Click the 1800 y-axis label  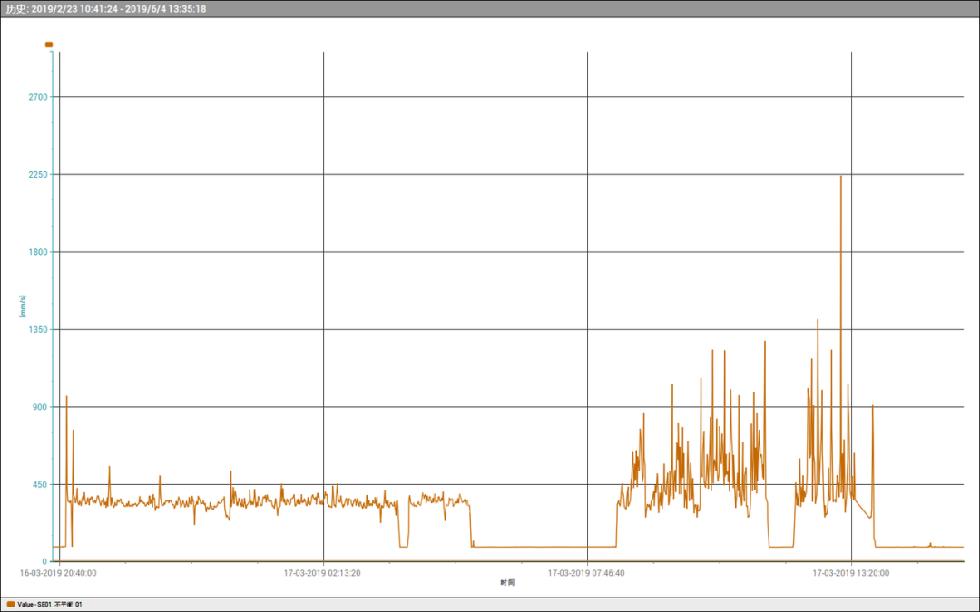(37, 252)
